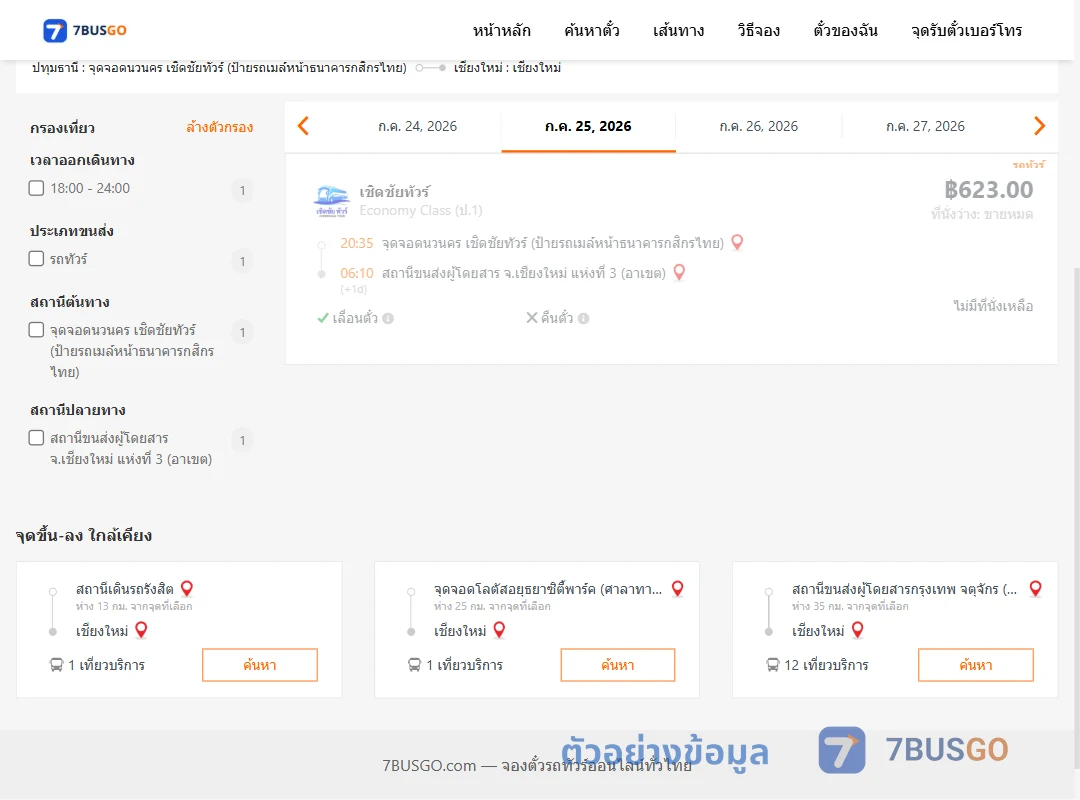Open map pin for 20:35 departure stop
Screen dimensions: 1080x800
tap(737, 243)
